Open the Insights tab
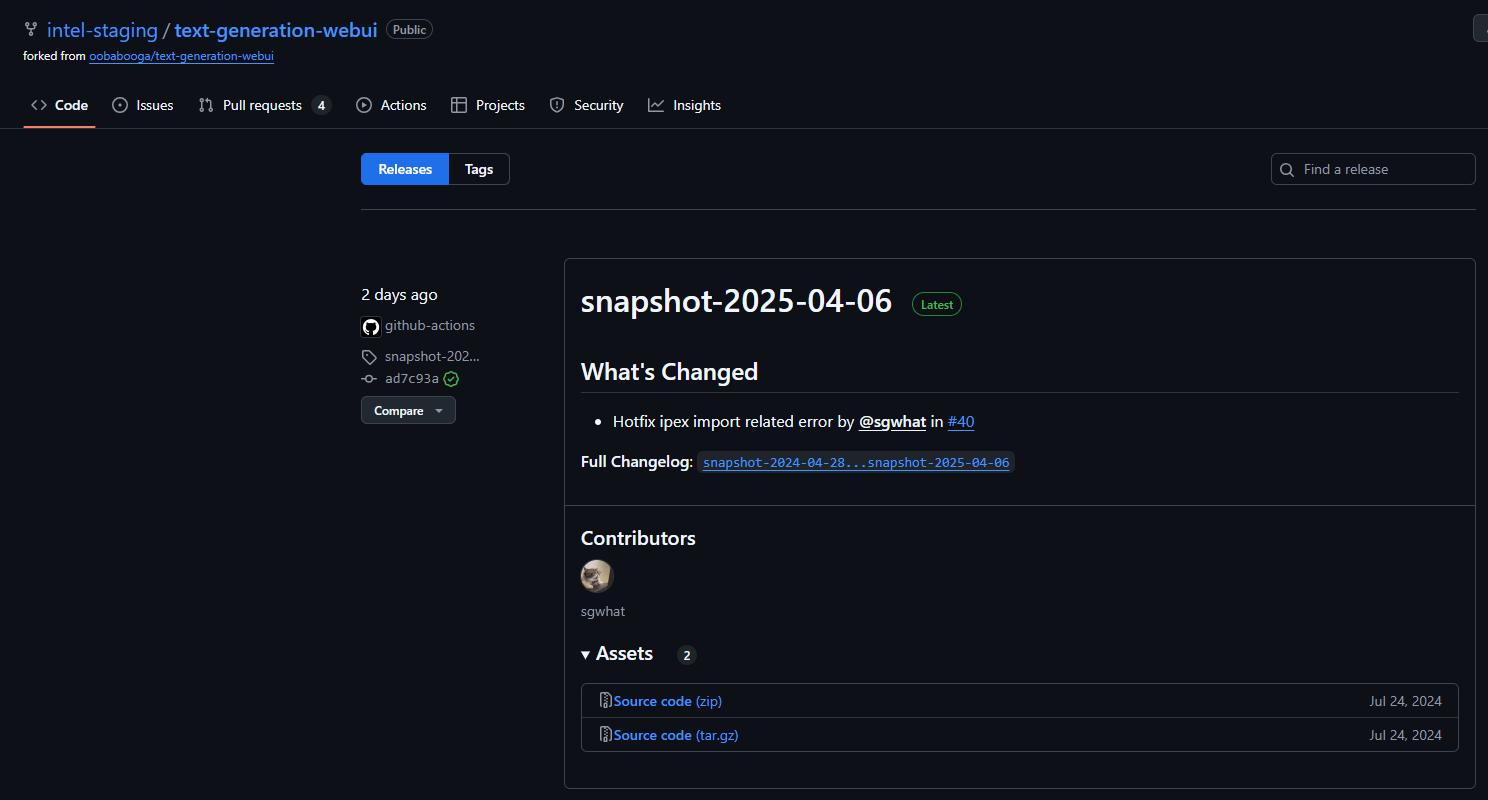This screenshot has height=800, width=1488. (x=684, y=105)
